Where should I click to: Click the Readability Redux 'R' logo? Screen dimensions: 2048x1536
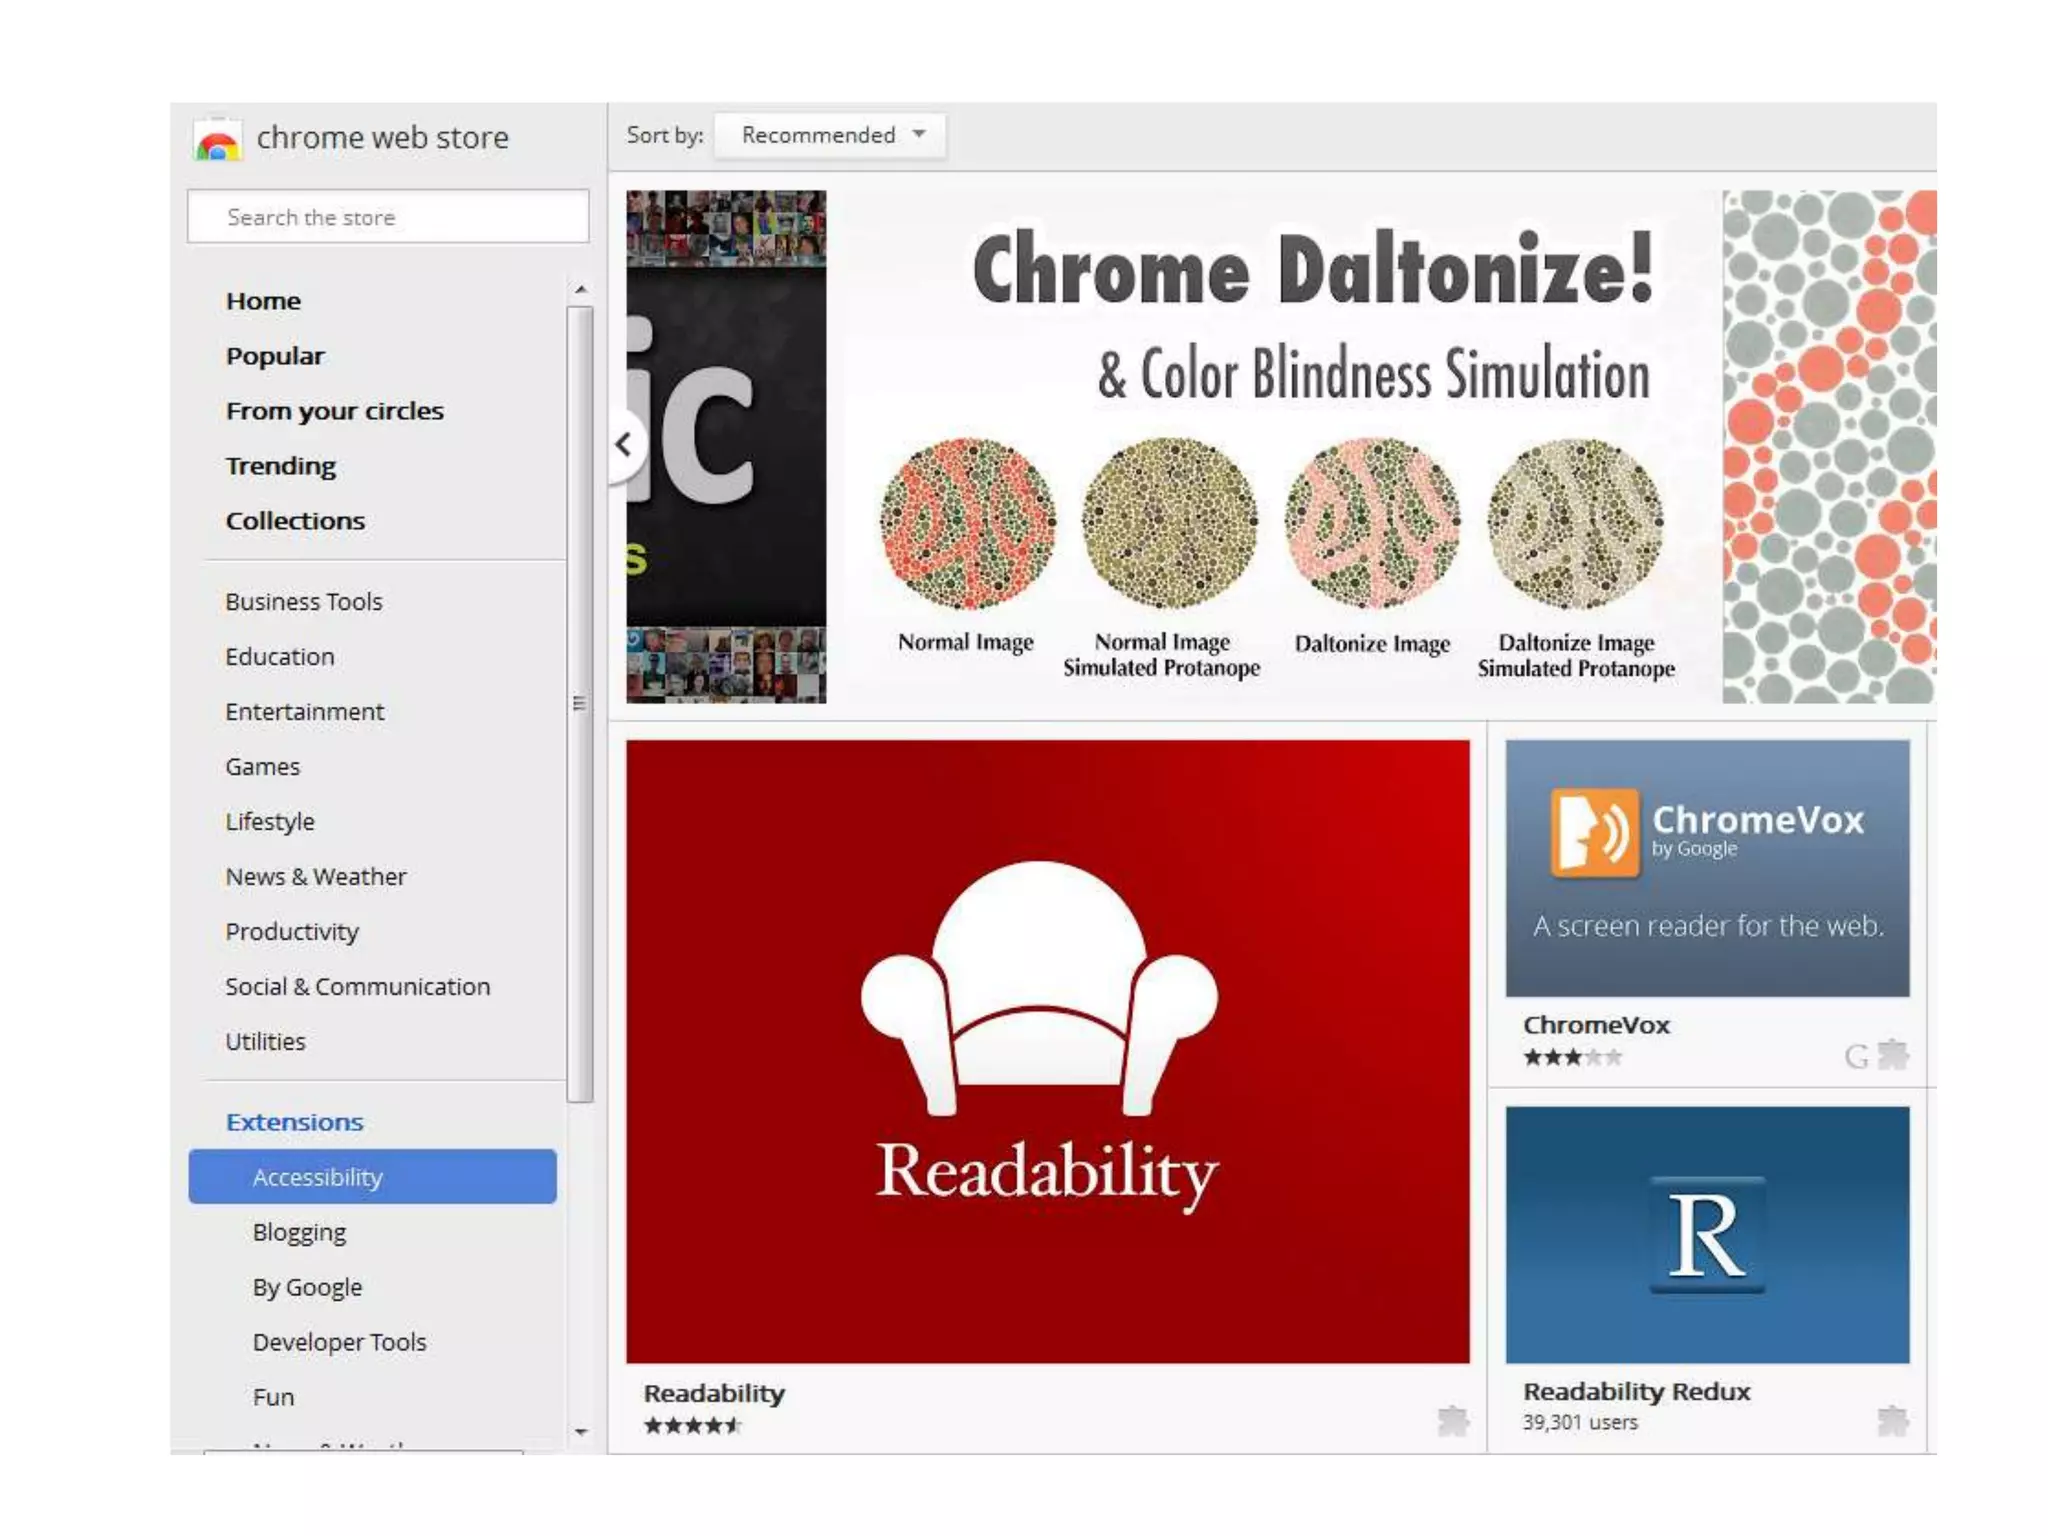[x=1706, y=1236]
